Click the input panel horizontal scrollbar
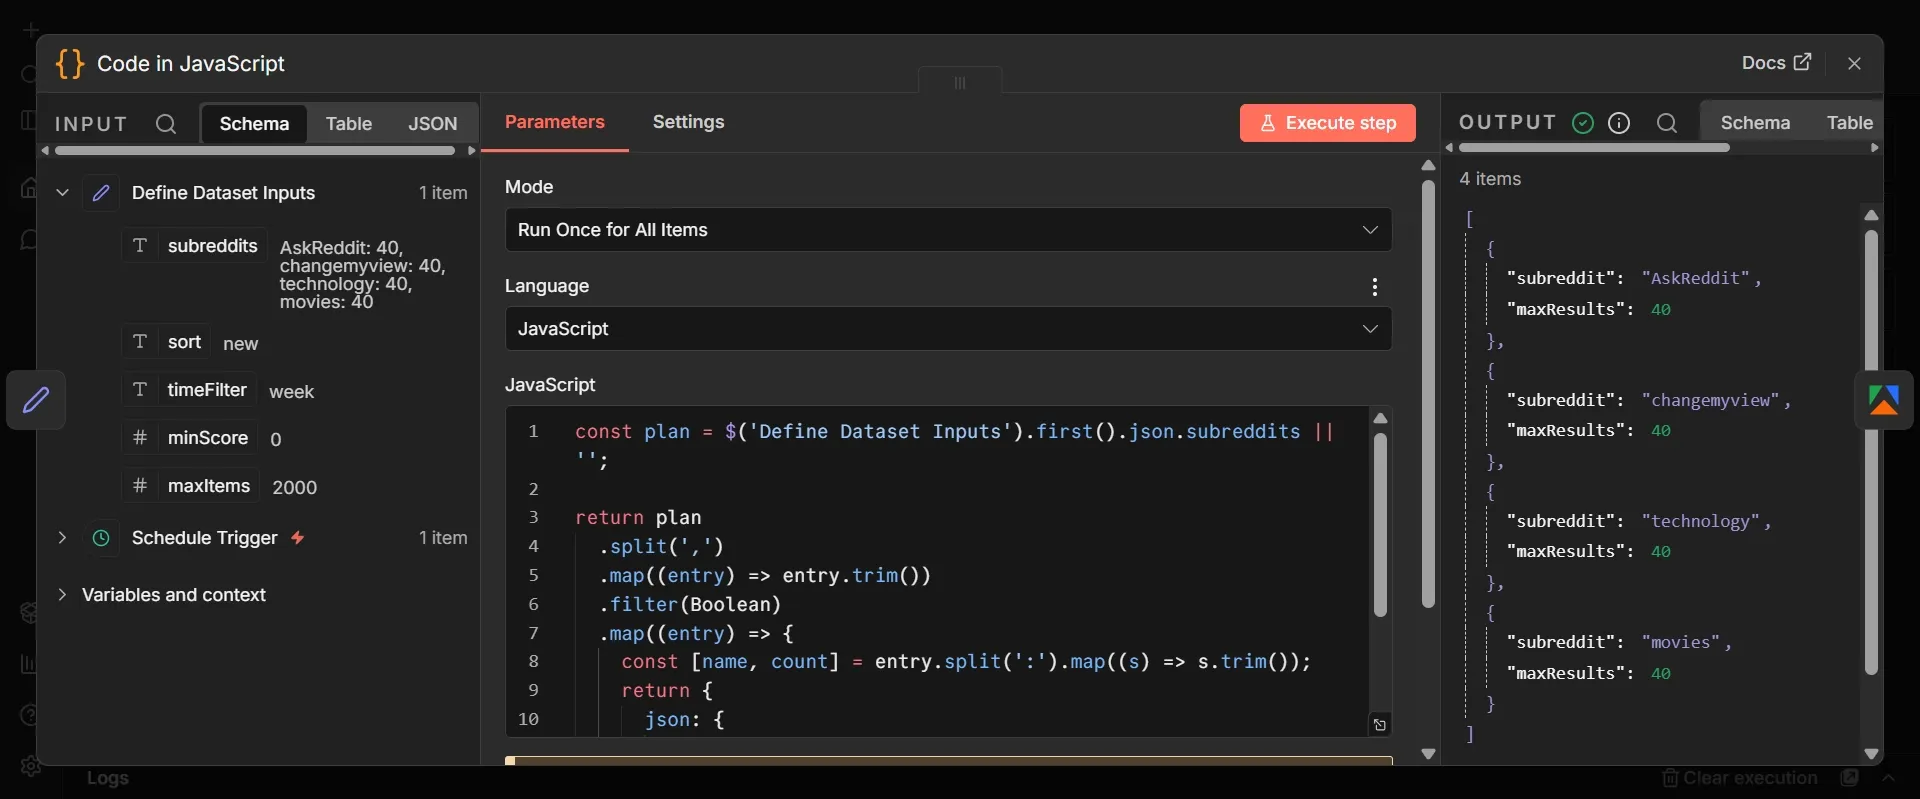The width and height of the screenshot is (1920, 799). click(x=255, y=151)
